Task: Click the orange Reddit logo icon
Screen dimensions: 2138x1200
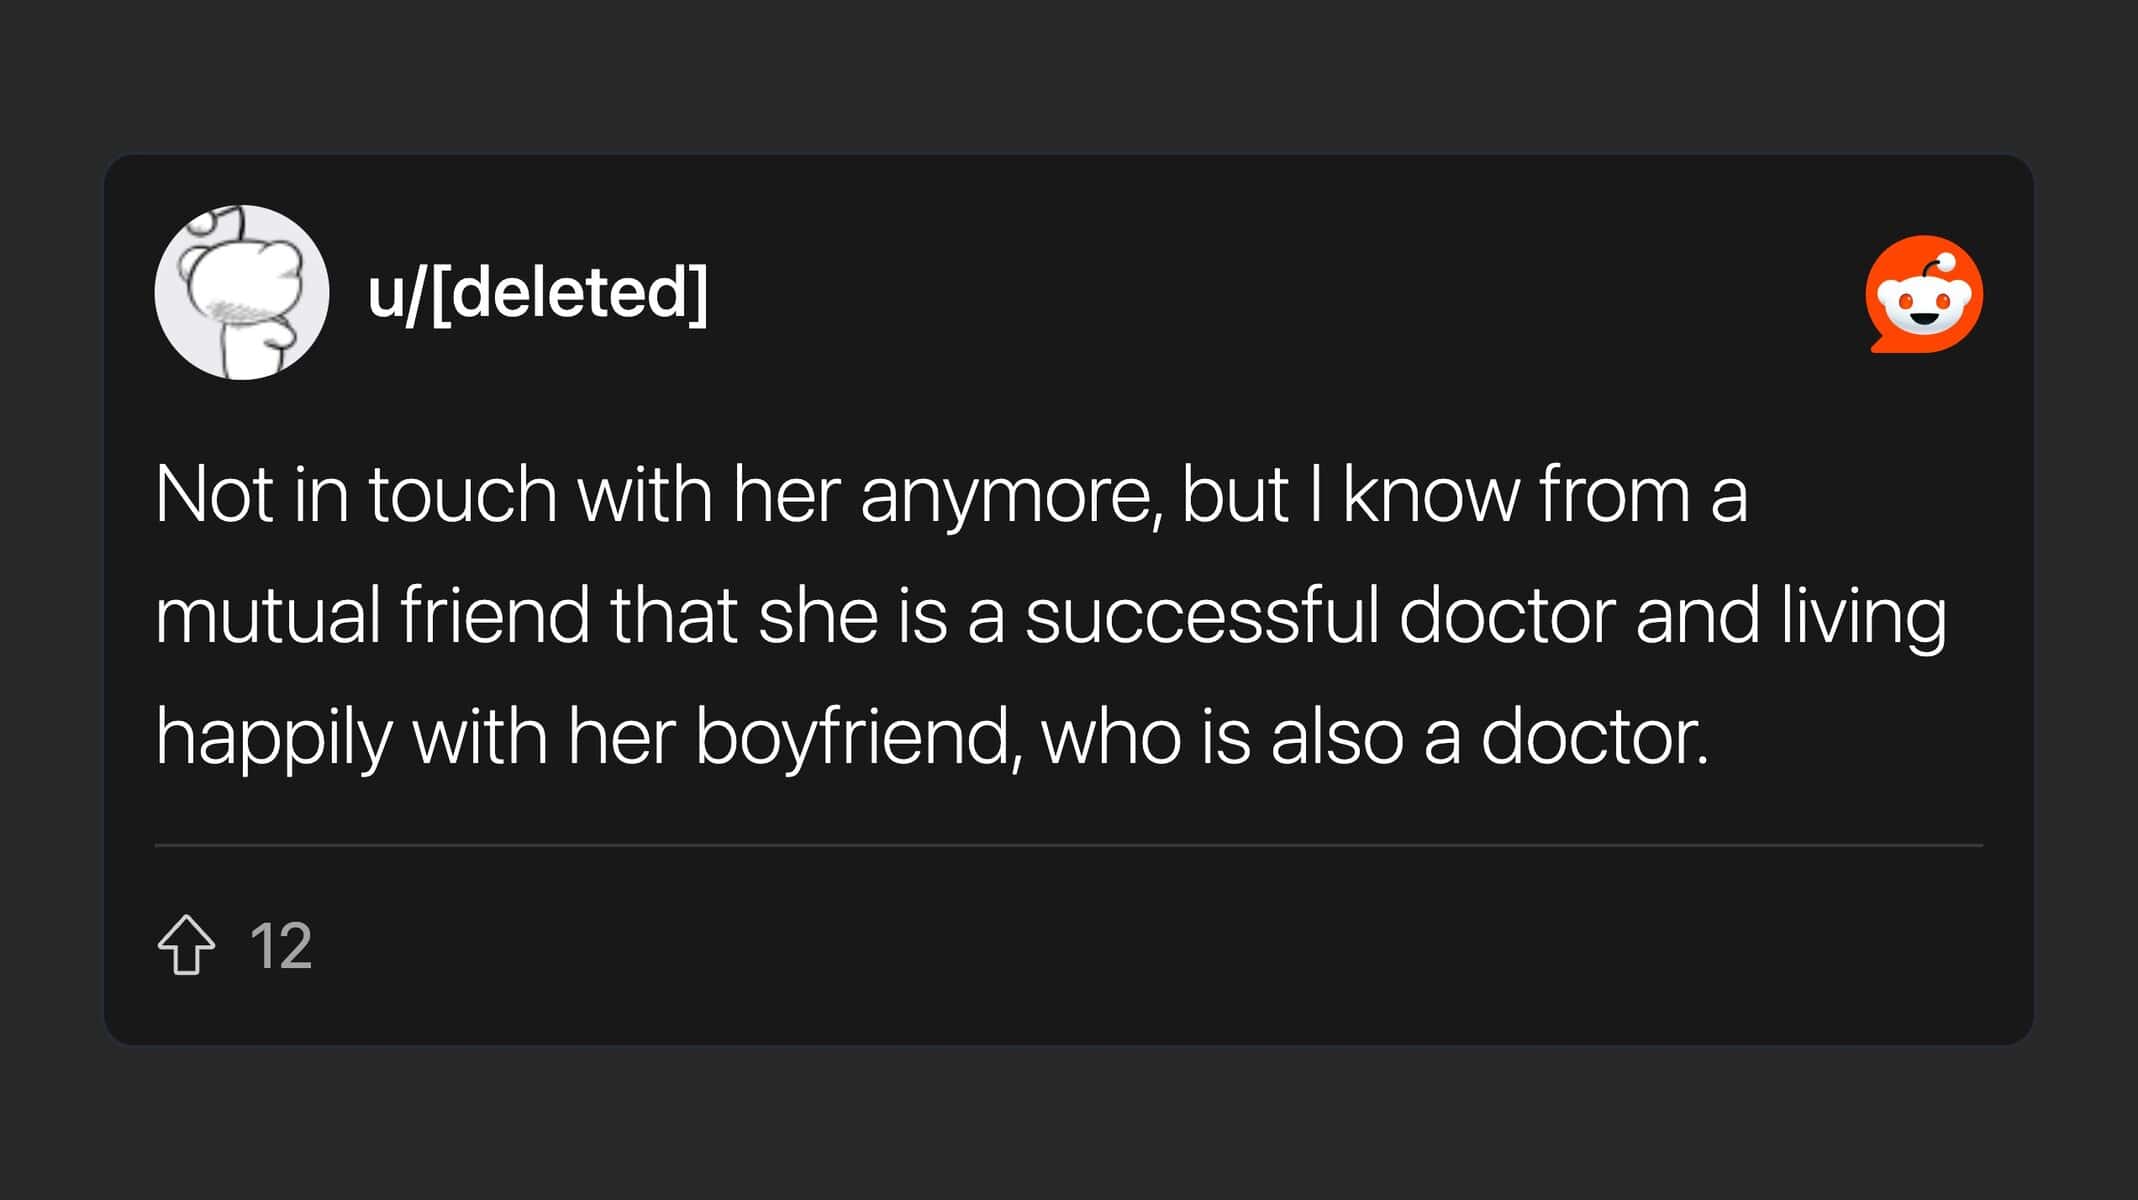Action: tap(1923, 294)
